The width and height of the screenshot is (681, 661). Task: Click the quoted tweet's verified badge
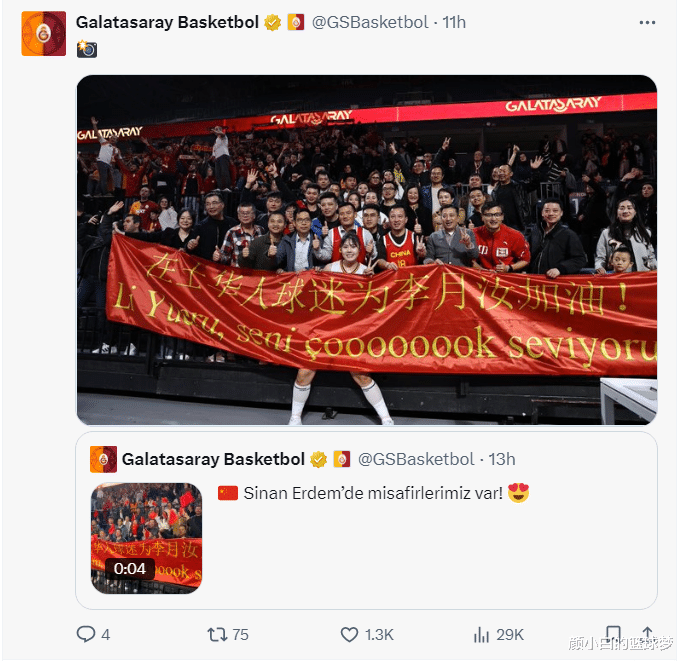[318, 459]
